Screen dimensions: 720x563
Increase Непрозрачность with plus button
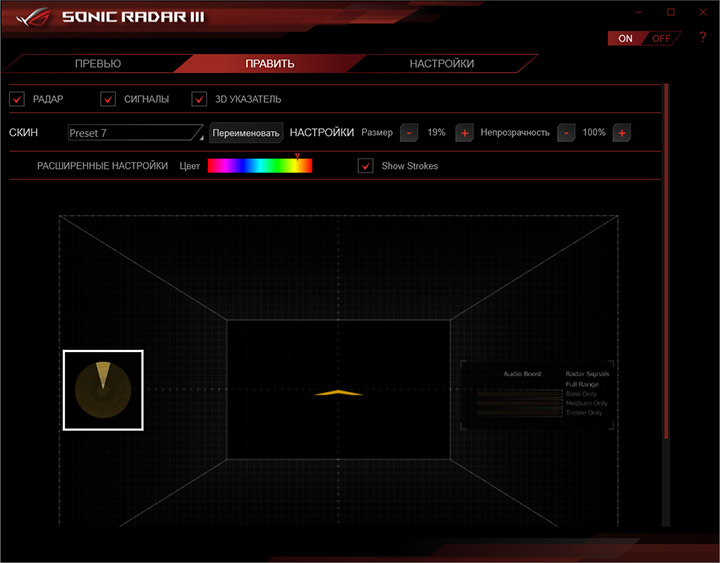coord(622,133)
